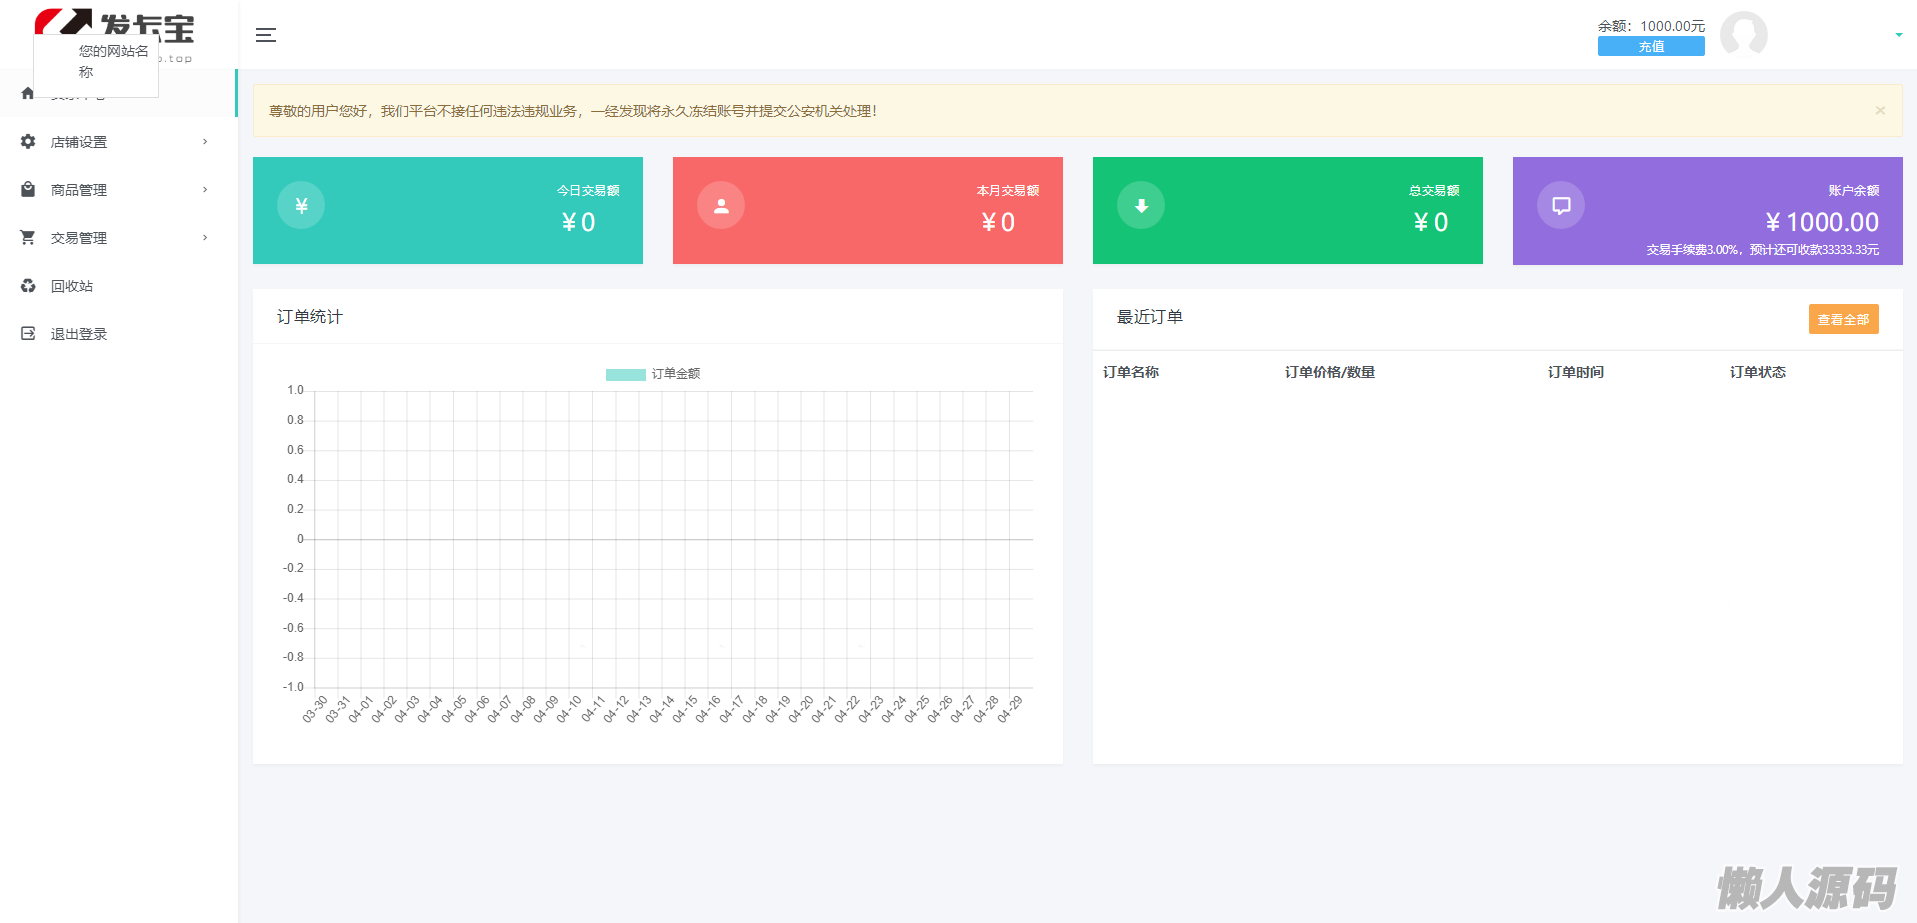The image size is (1917, 923).
Task: Open the user dropdown arrow at top right
Action: pos(1898,35)
